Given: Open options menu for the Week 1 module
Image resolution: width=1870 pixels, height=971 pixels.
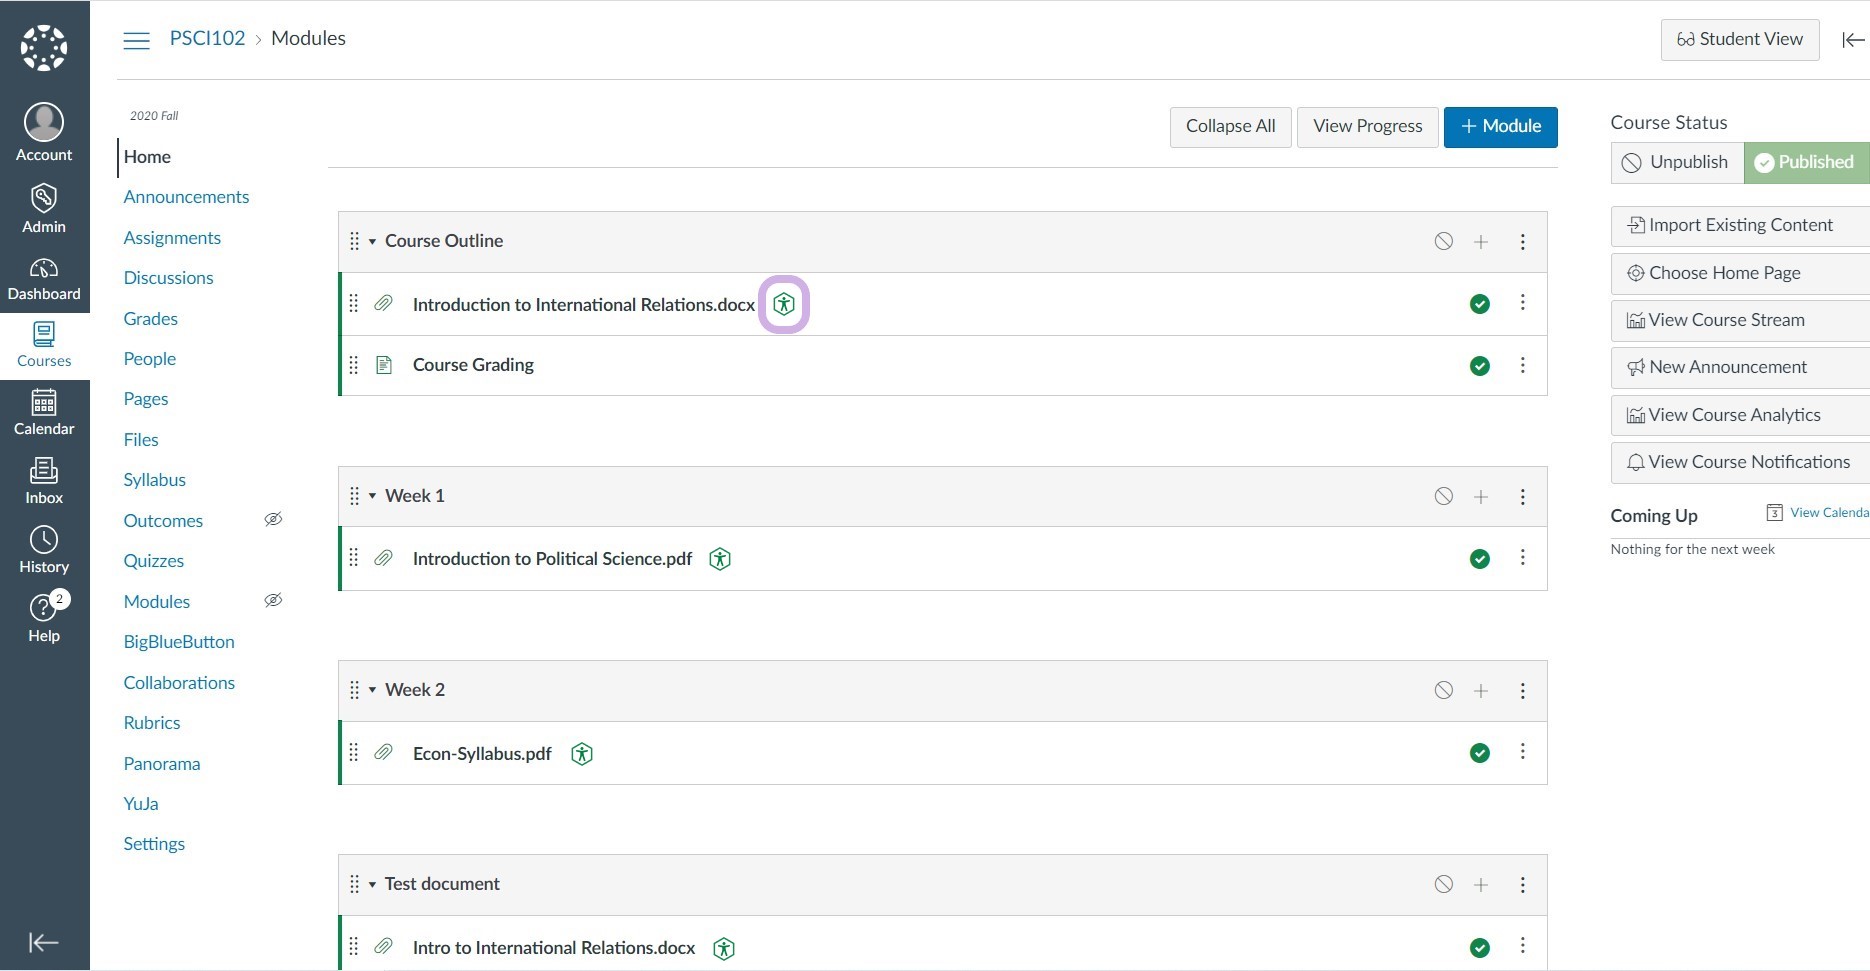Looking at the screenshot, I should 1523,496.
